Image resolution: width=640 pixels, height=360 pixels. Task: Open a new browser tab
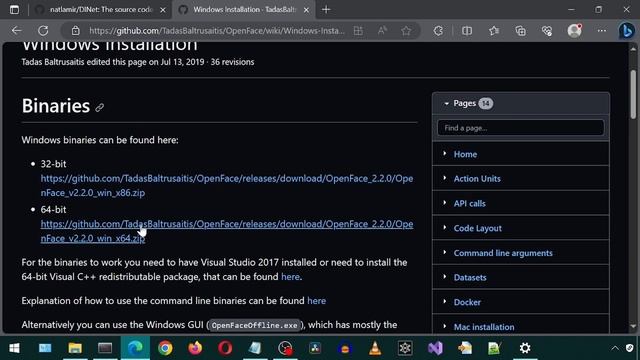[x=326, y=9]
